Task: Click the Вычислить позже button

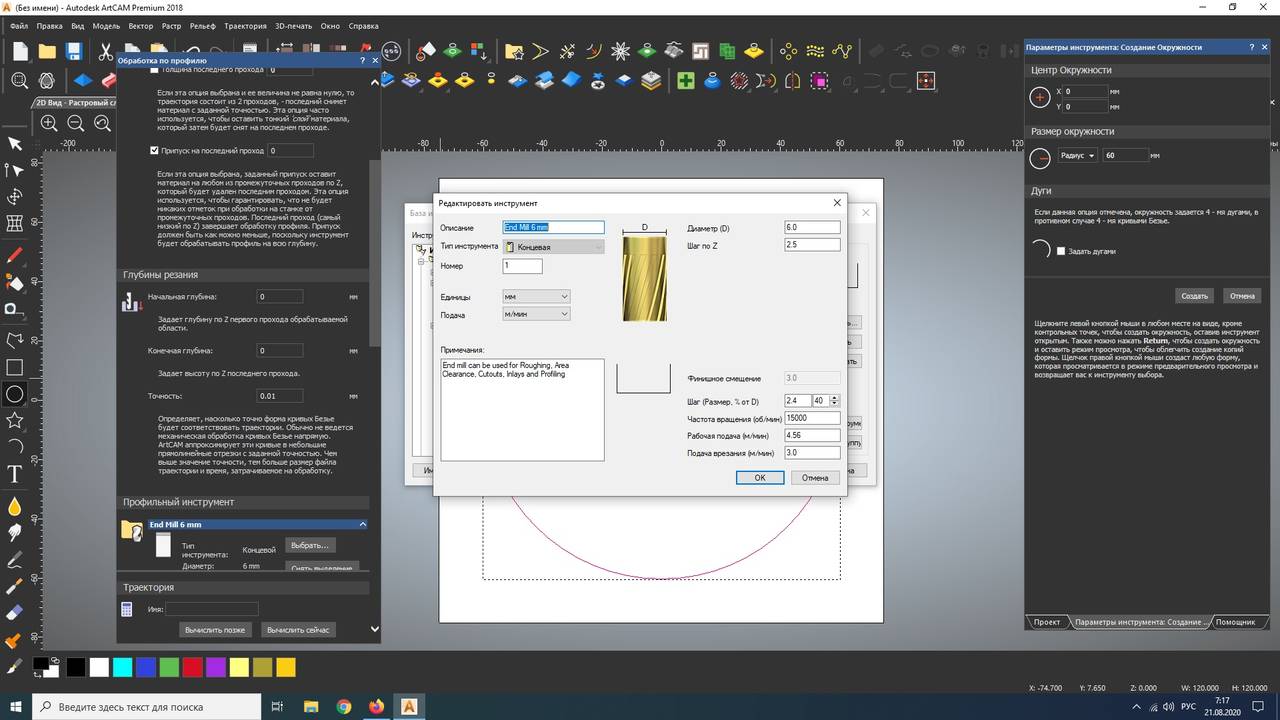Action: tap(215, 630)
